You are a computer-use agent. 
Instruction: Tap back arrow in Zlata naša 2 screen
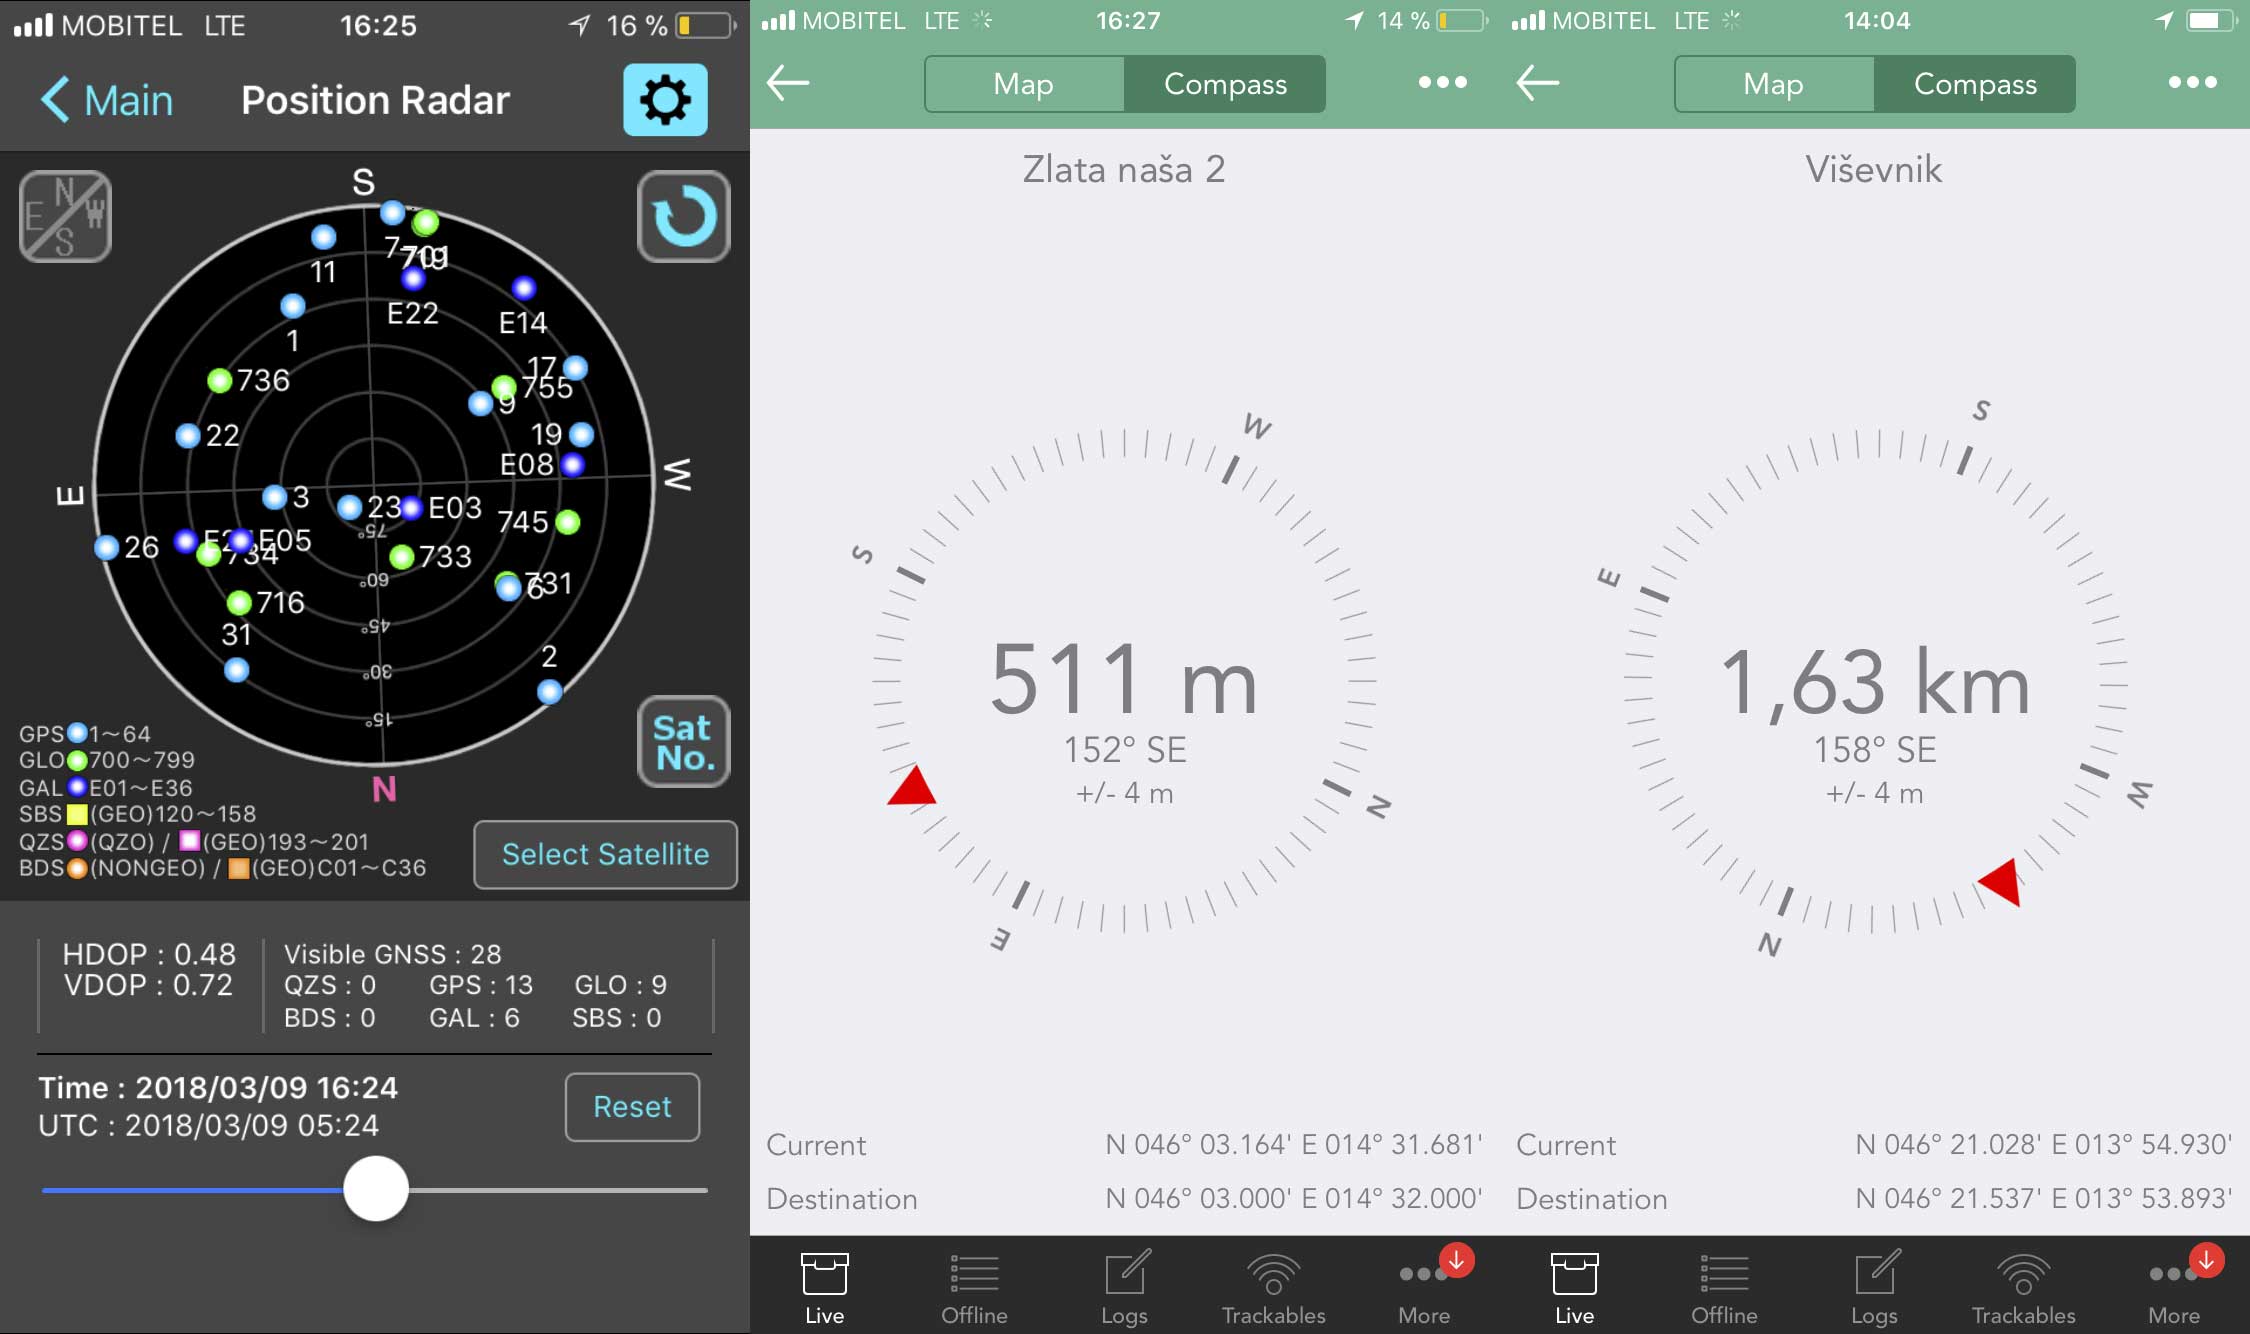point(788,82)
